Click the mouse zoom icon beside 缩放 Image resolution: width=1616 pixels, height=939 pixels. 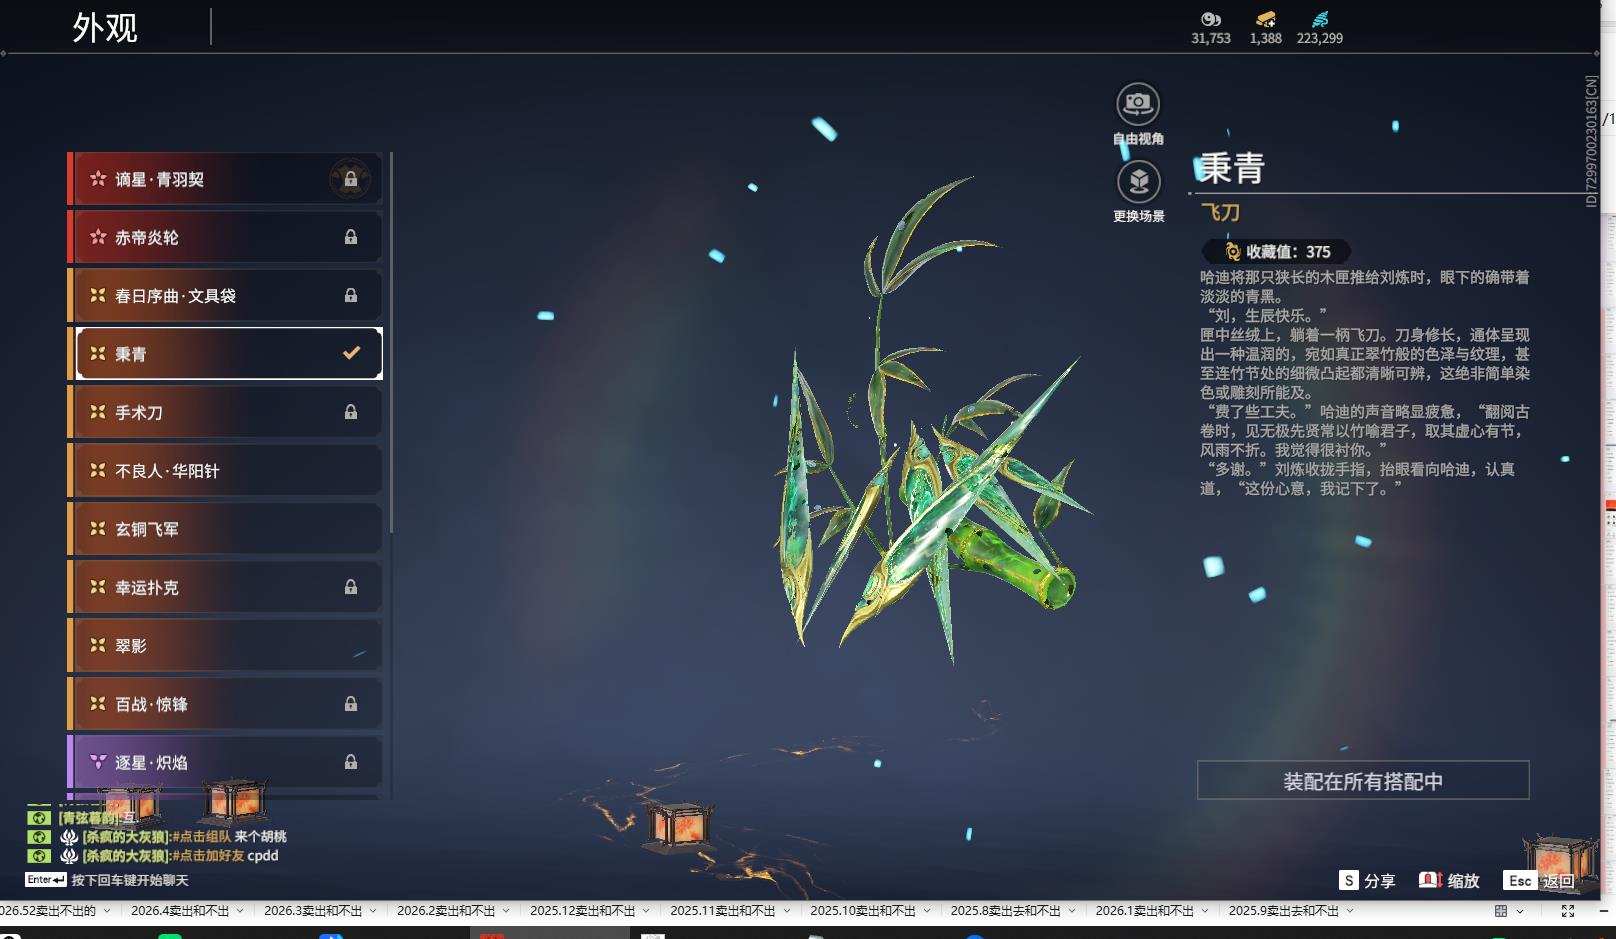point(1430,880)
